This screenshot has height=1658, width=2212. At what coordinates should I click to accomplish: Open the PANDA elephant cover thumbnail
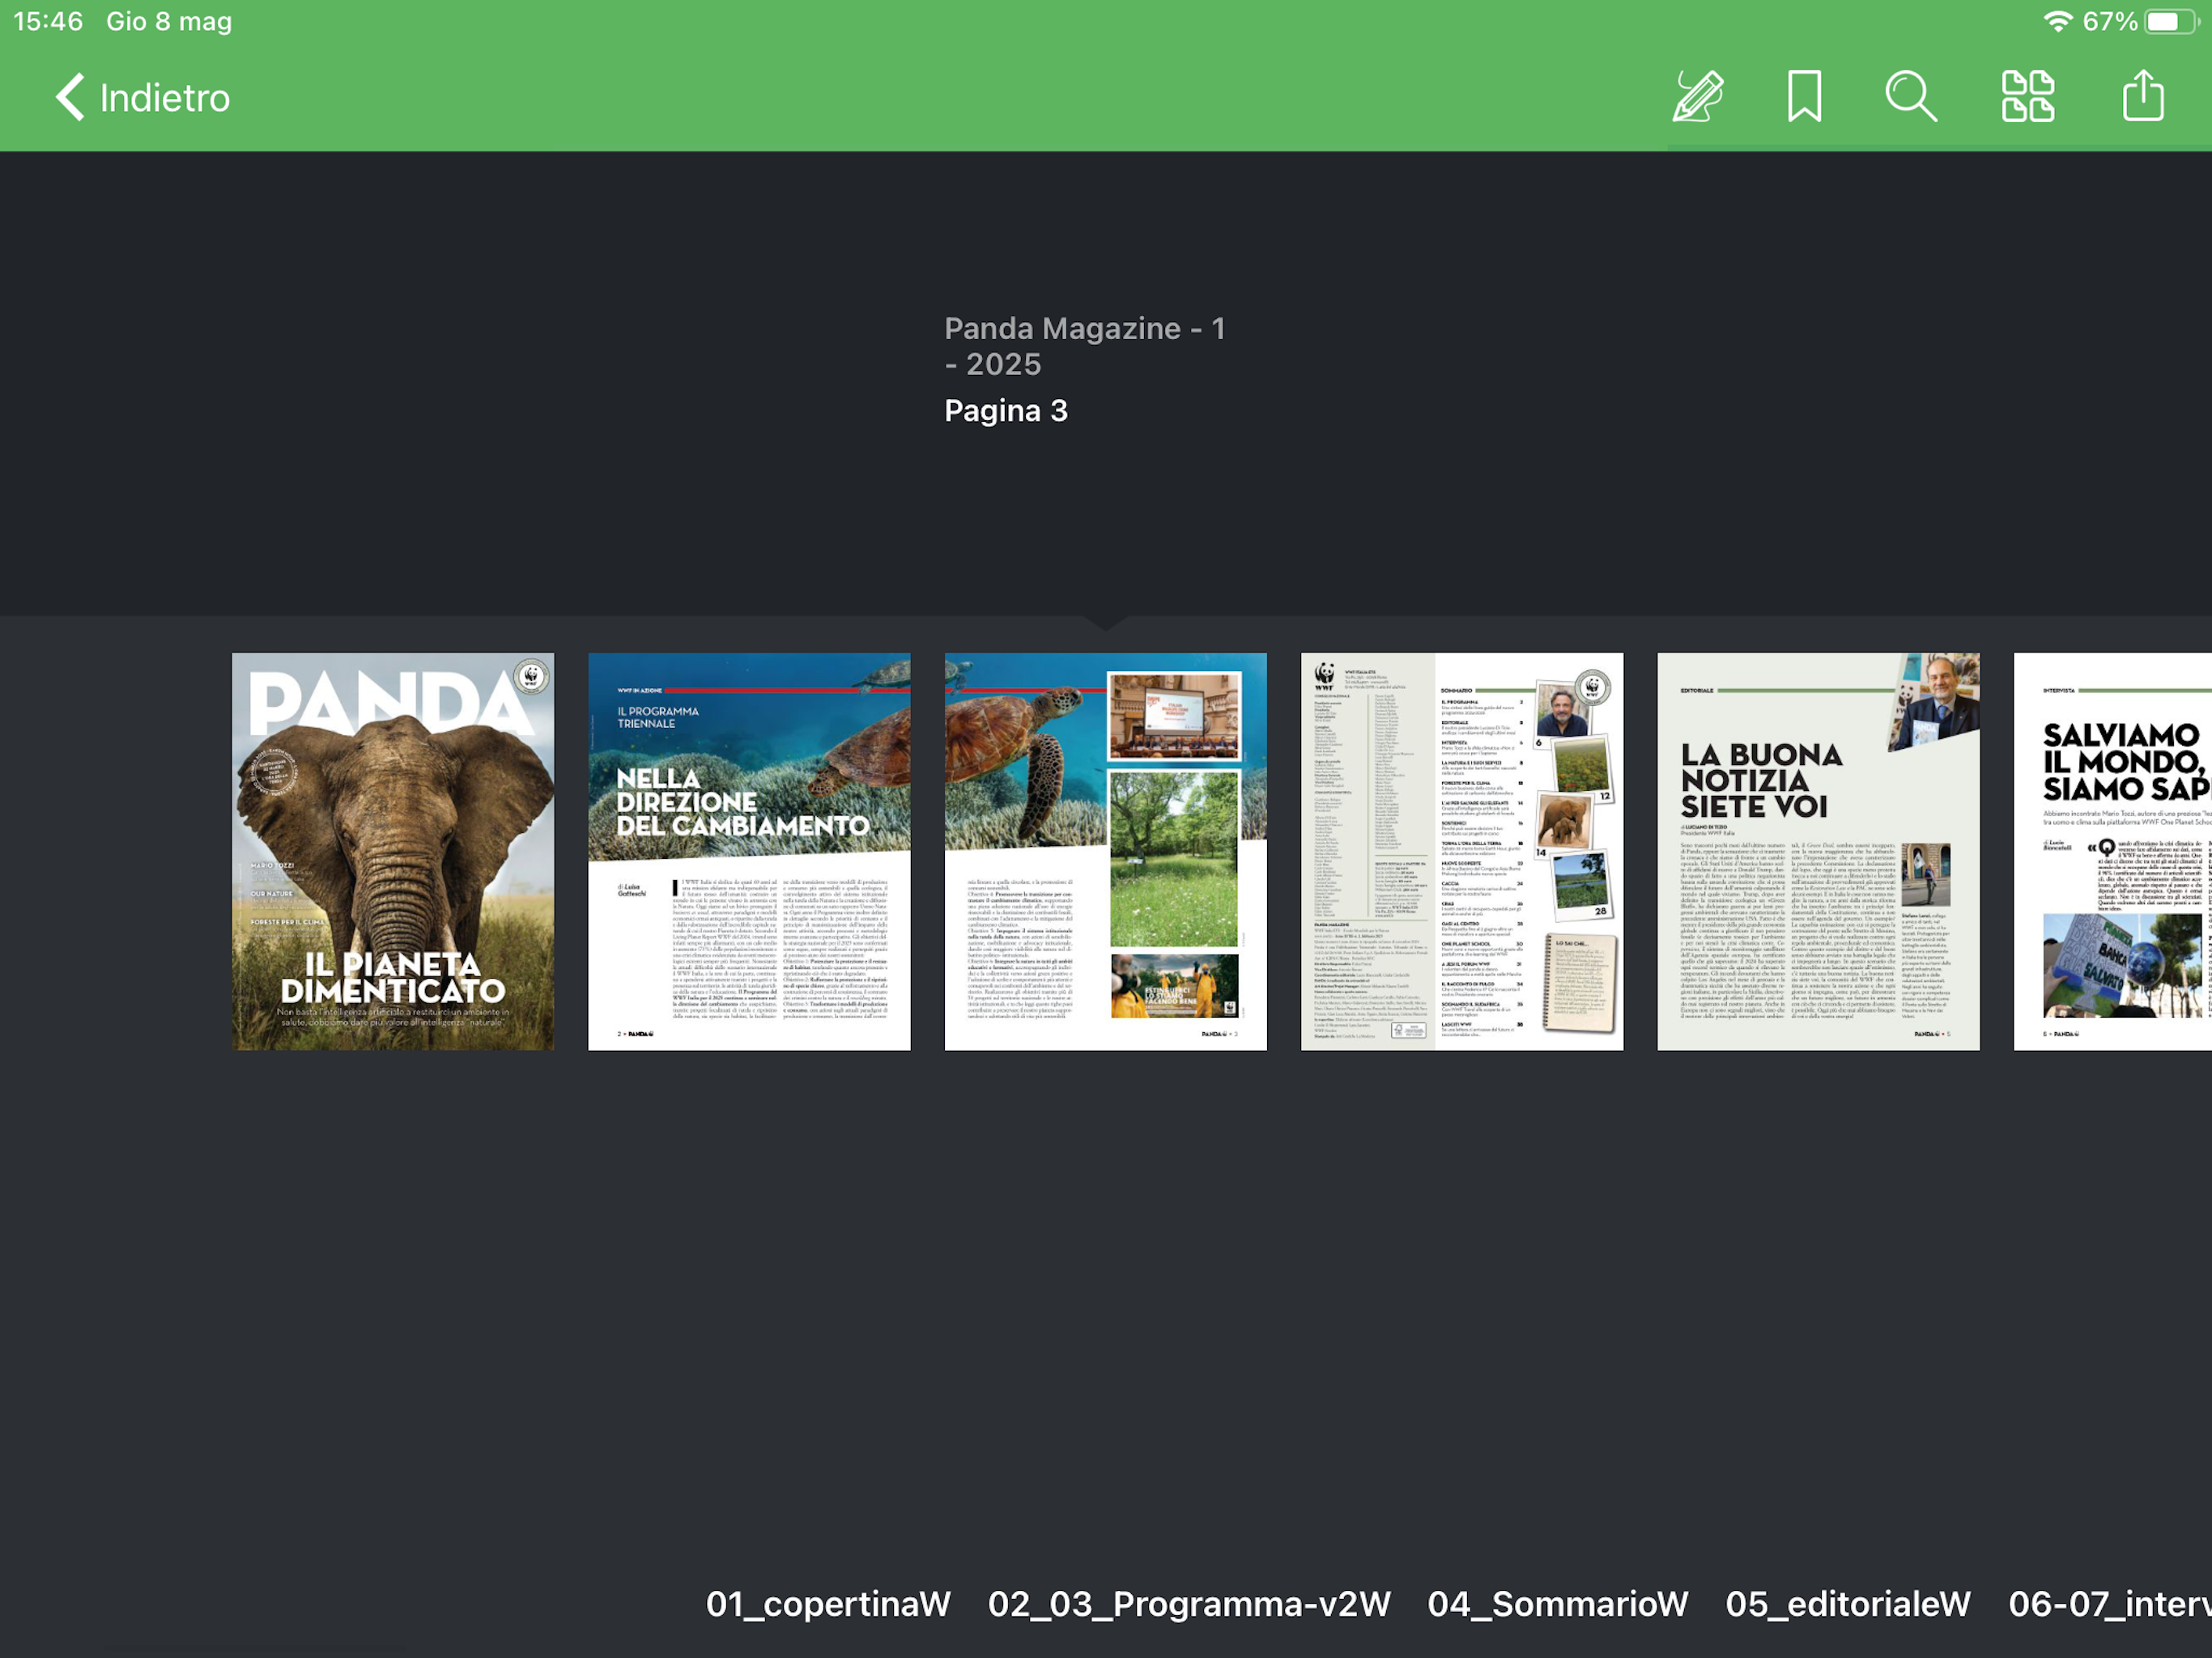pyautogui.click(x=393, y=851)
